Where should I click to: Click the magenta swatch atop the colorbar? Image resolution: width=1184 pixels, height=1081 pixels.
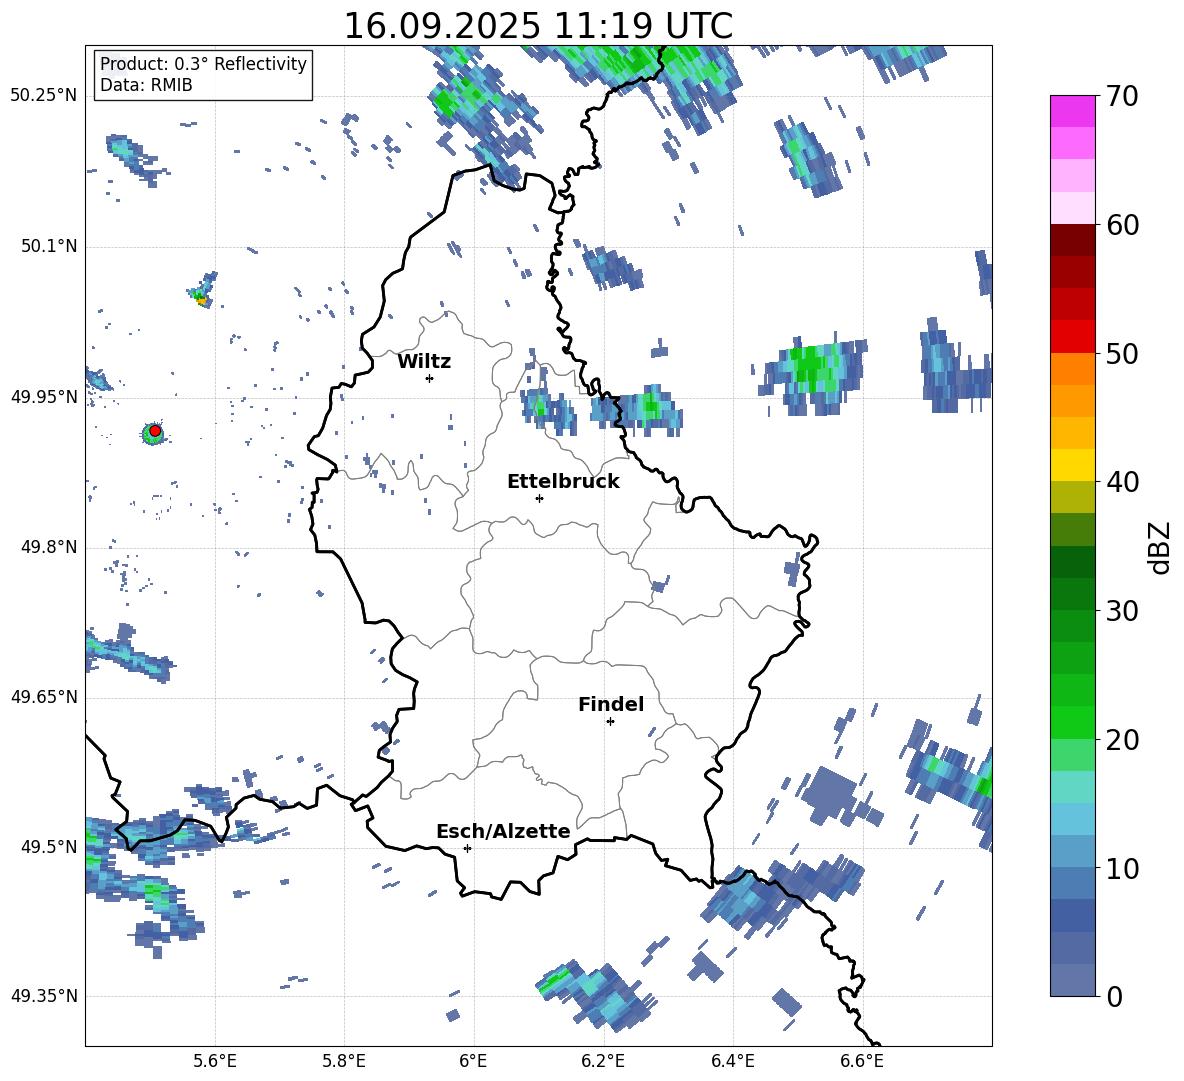[x=1072, y=112]
